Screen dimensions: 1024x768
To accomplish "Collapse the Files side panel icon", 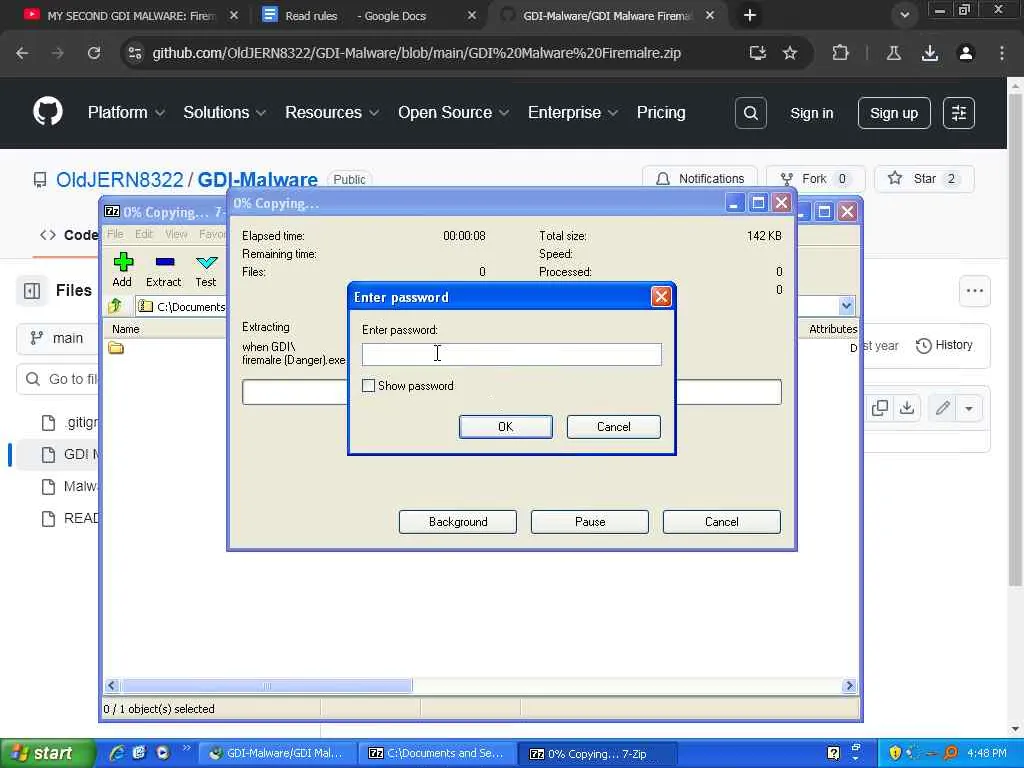I will pos(32,291).
